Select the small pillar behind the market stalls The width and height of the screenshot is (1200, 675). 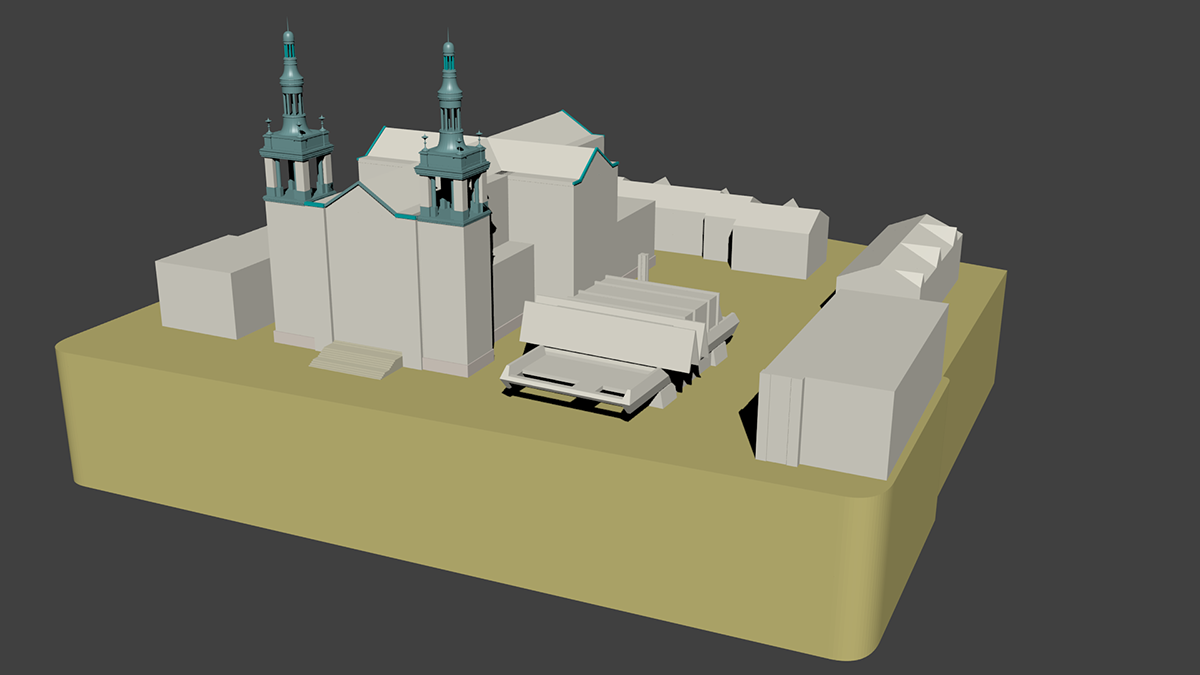tap(642, 266)
